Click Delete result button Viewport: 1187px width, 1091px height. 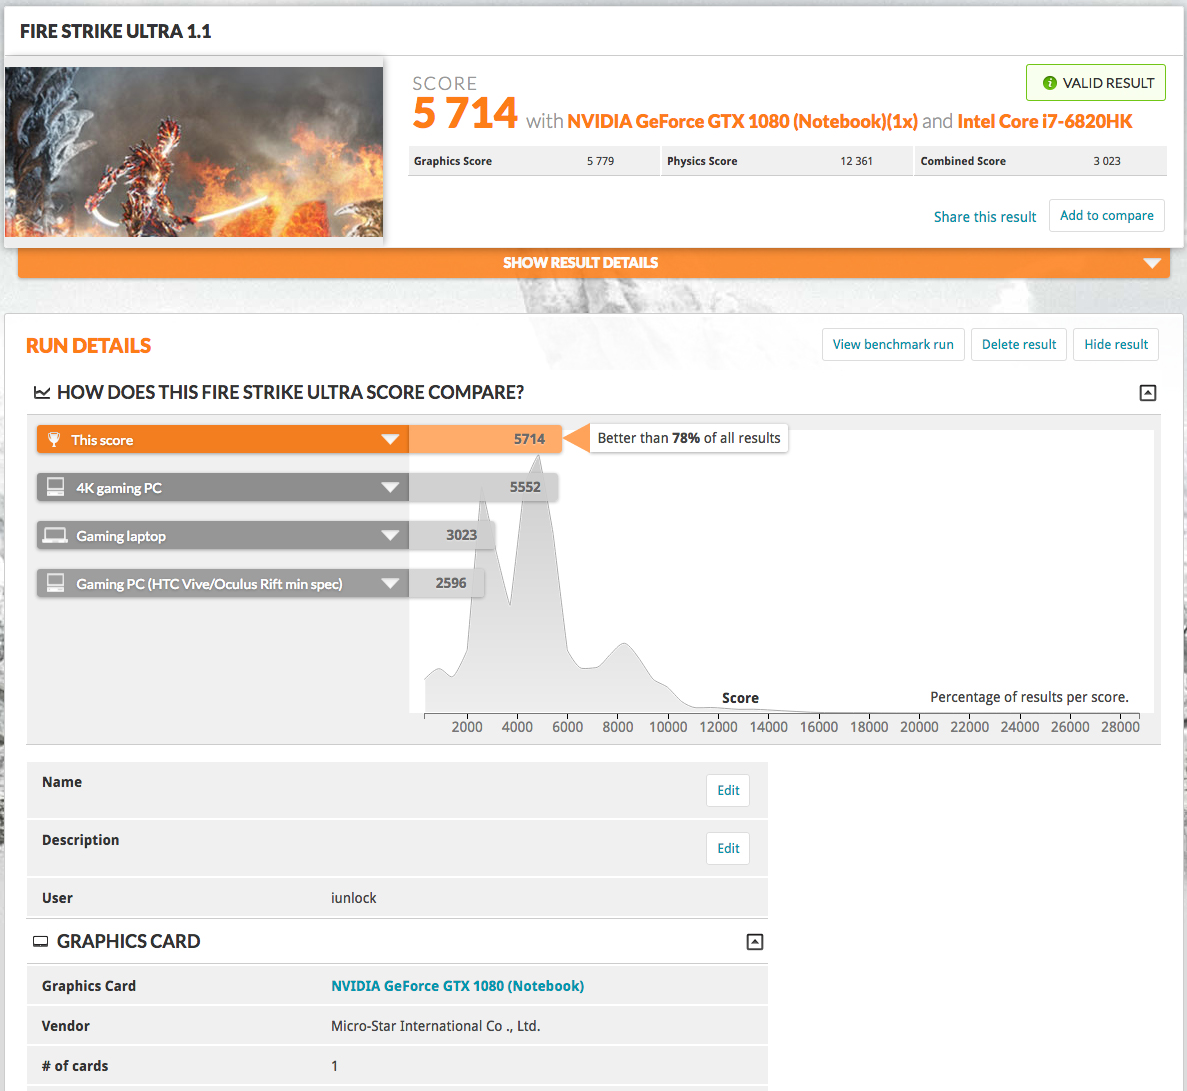pos(1018,344)
